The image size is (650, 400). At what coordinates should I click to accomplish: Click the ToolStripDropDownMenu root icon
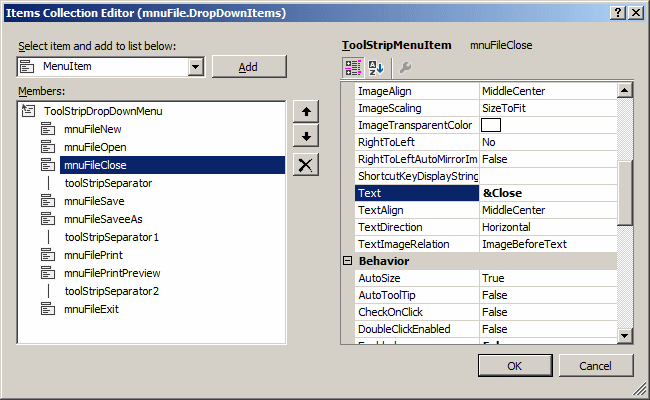pyautogui.click(x=28, y=111)
